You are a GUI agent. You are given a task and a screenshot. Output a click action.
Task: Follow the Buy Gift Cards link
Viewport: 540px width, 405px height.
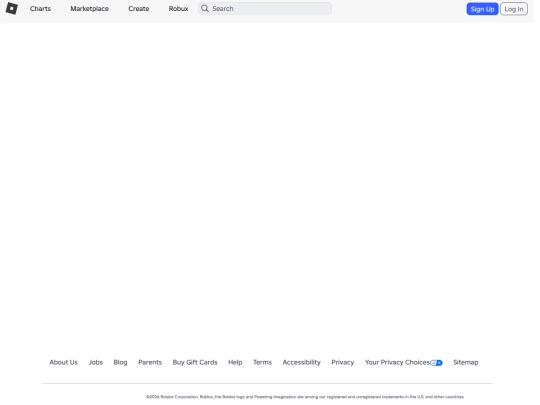coord(195,362)
